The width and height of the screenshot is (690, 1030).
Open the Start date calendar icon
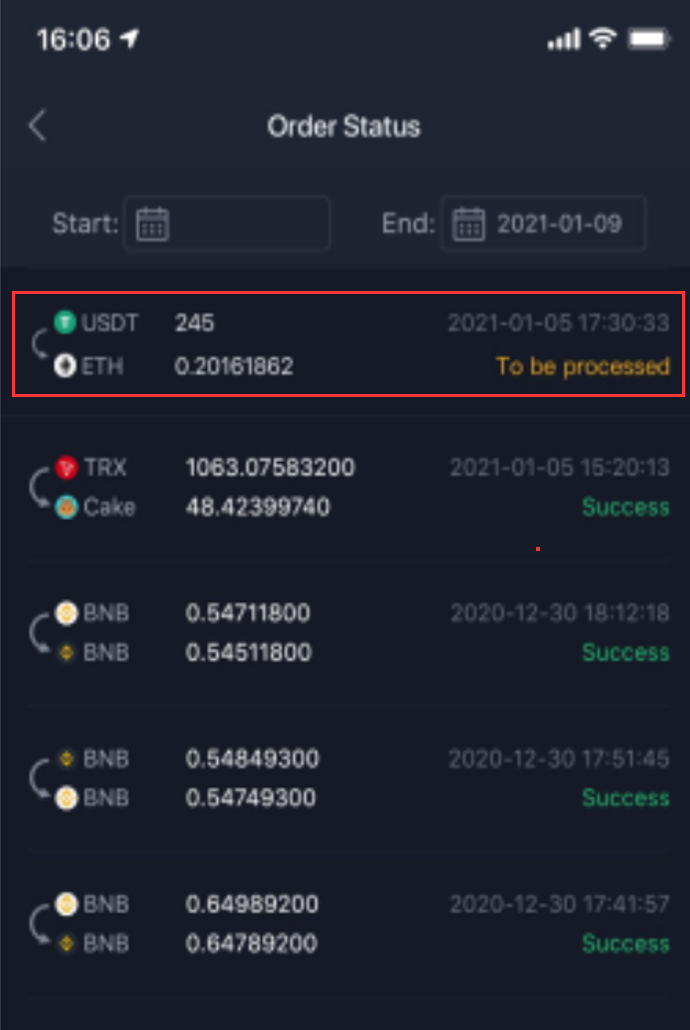coord(152,223)
